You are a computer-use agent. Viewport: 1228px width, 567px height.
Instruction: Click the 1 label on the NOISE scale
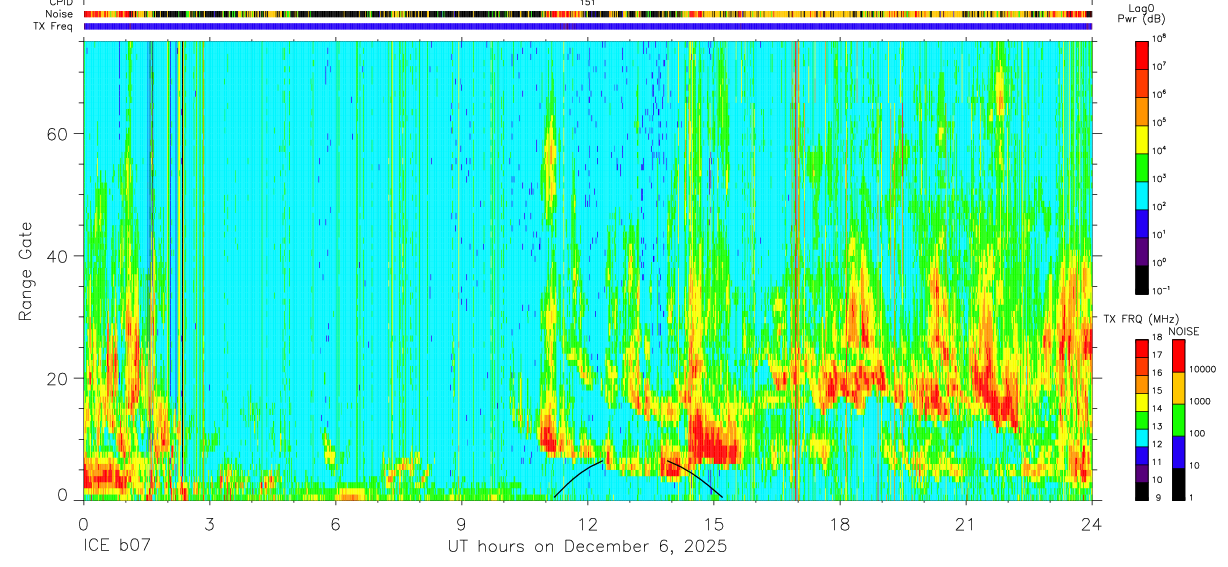1192,498
